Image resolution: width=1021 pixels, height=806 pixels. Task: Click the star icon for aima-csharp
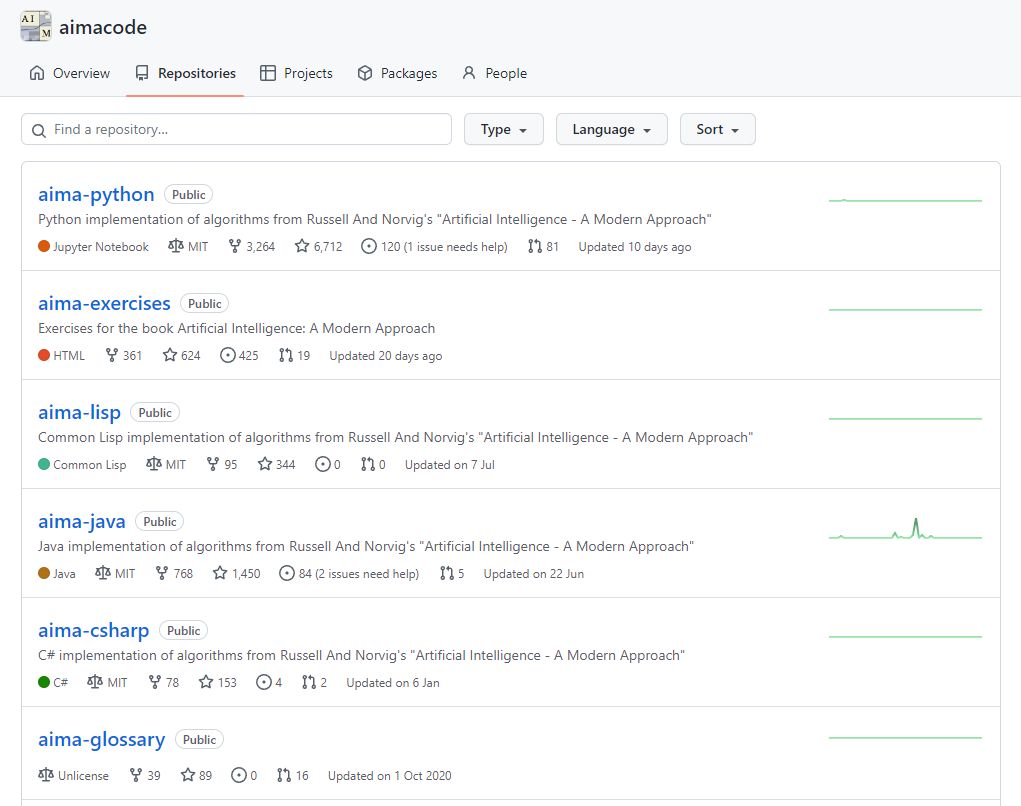tap(206, 682)
